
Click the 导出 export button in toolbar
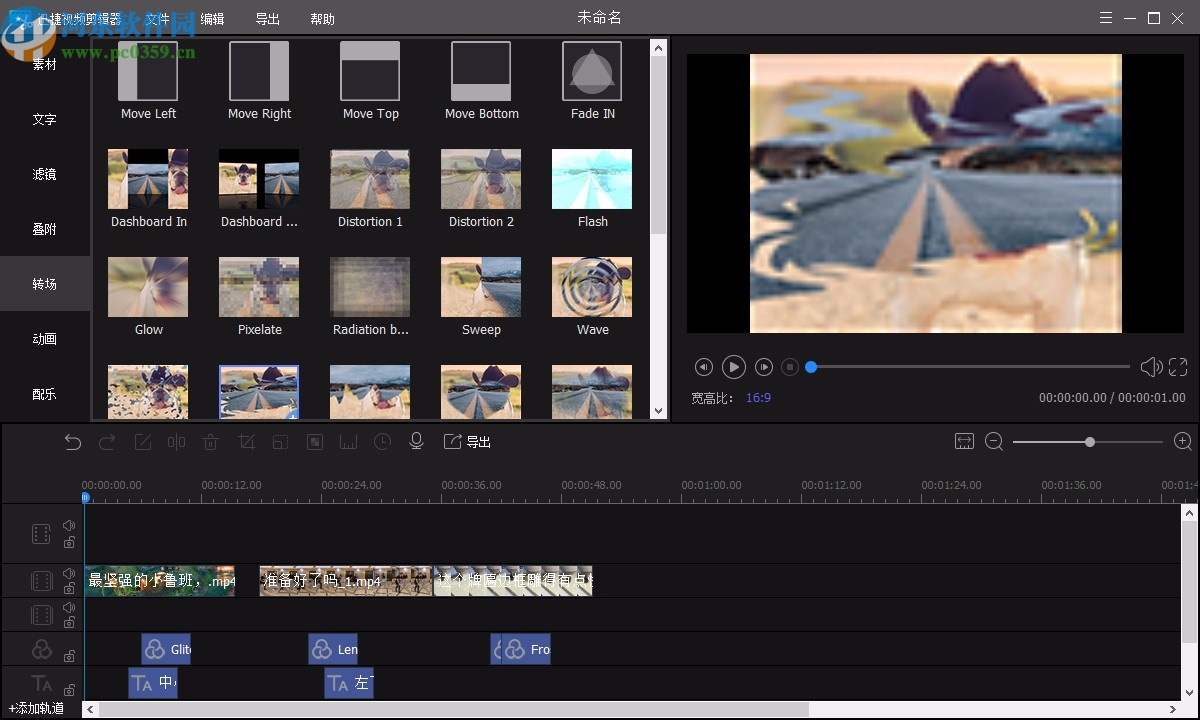click(x=467, y=442)
